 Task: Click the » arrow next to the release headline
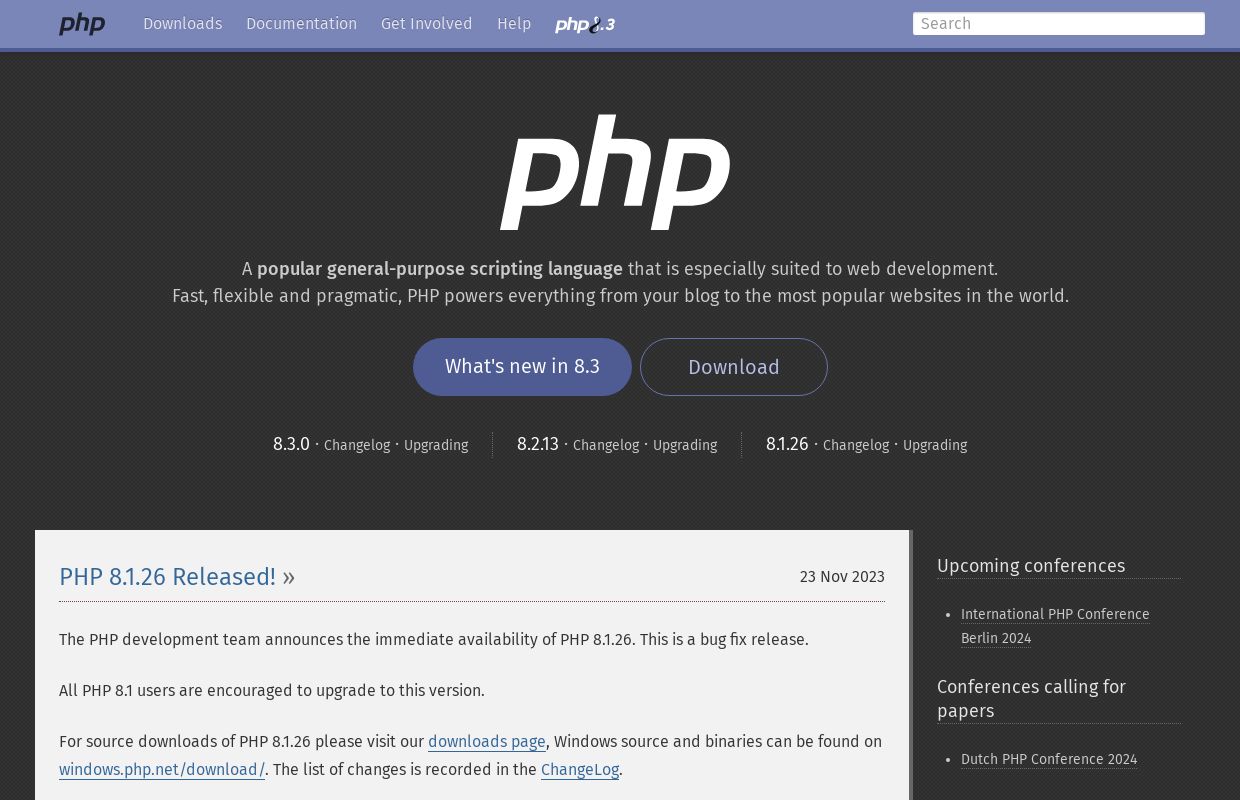(x=288, y=577)
